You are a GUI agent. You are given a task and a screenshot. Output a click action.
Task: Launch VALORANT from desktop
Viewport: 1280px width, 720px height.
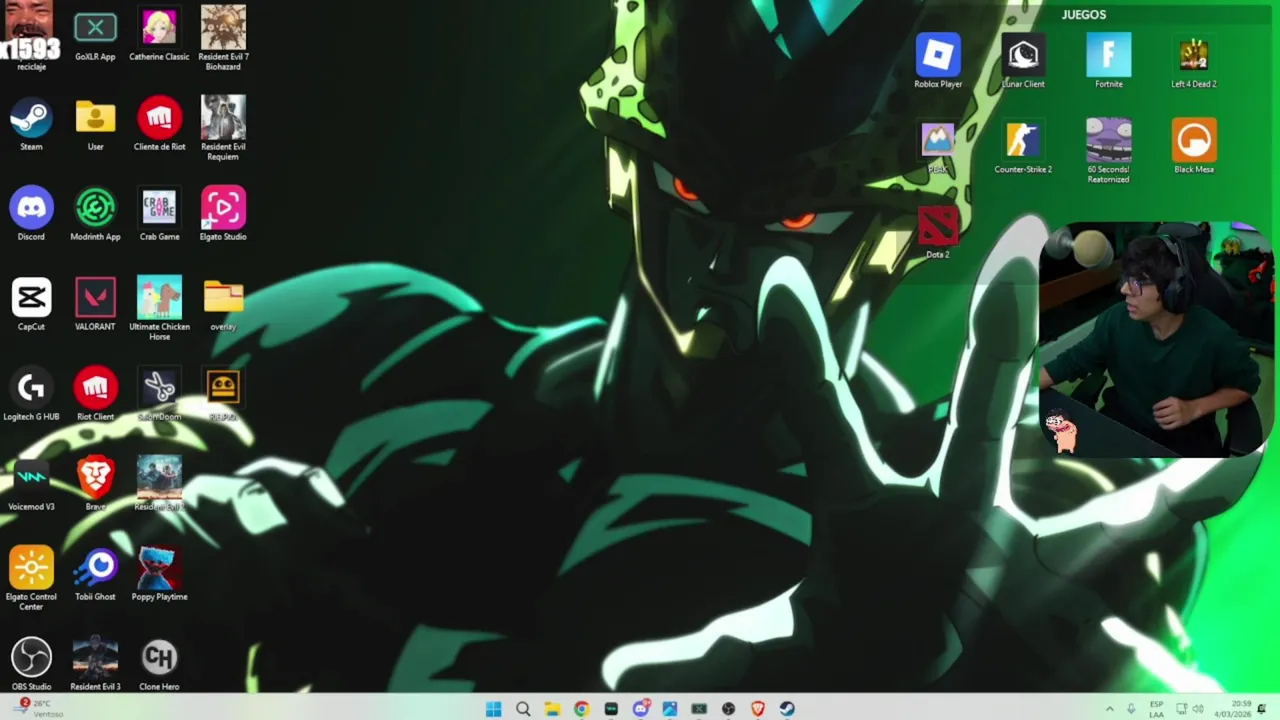[x=95, y=305]
